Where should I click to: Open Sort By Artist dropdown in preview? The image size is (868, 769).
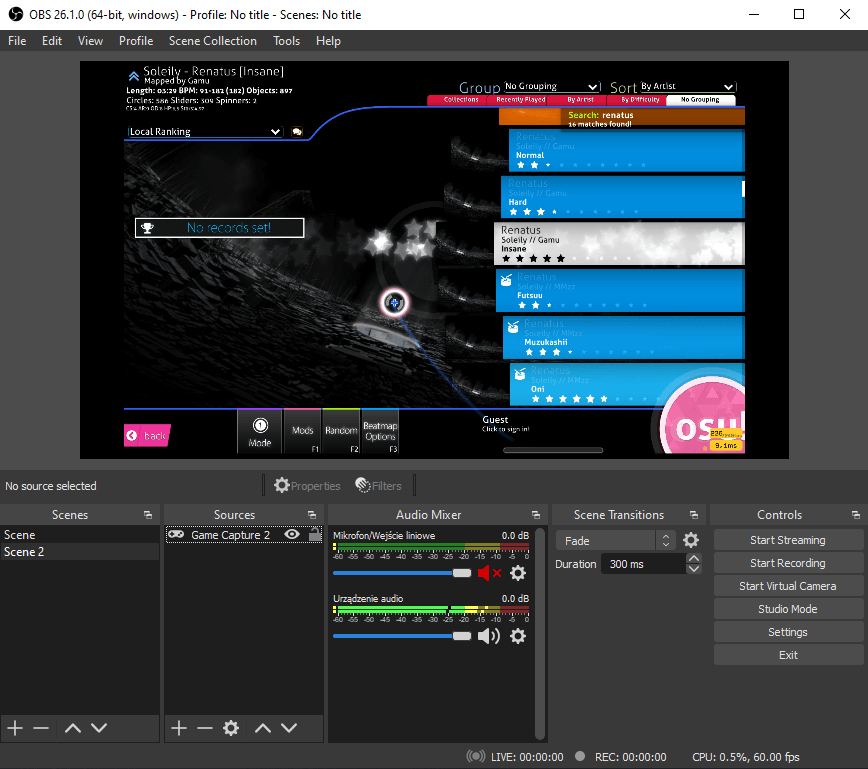[x=688, y=86]
